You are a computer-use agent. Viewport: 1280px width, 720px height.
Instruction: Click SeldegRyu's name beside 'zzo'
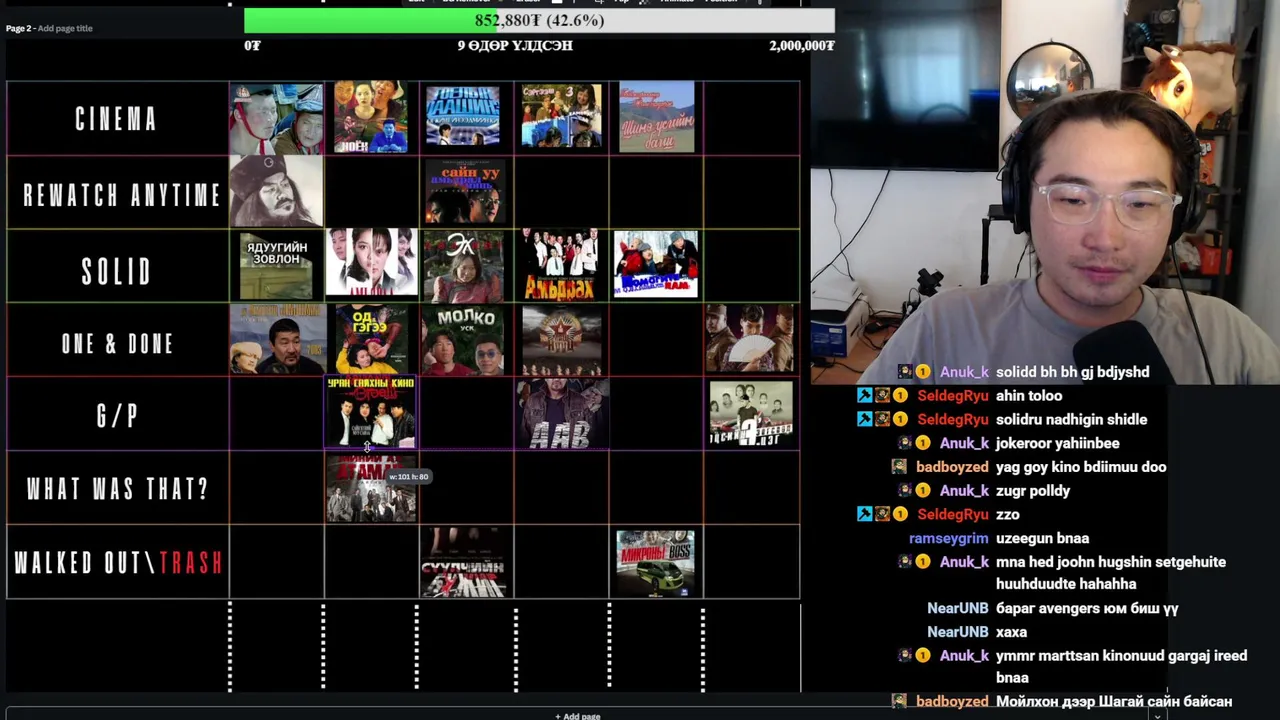point(952,514)
